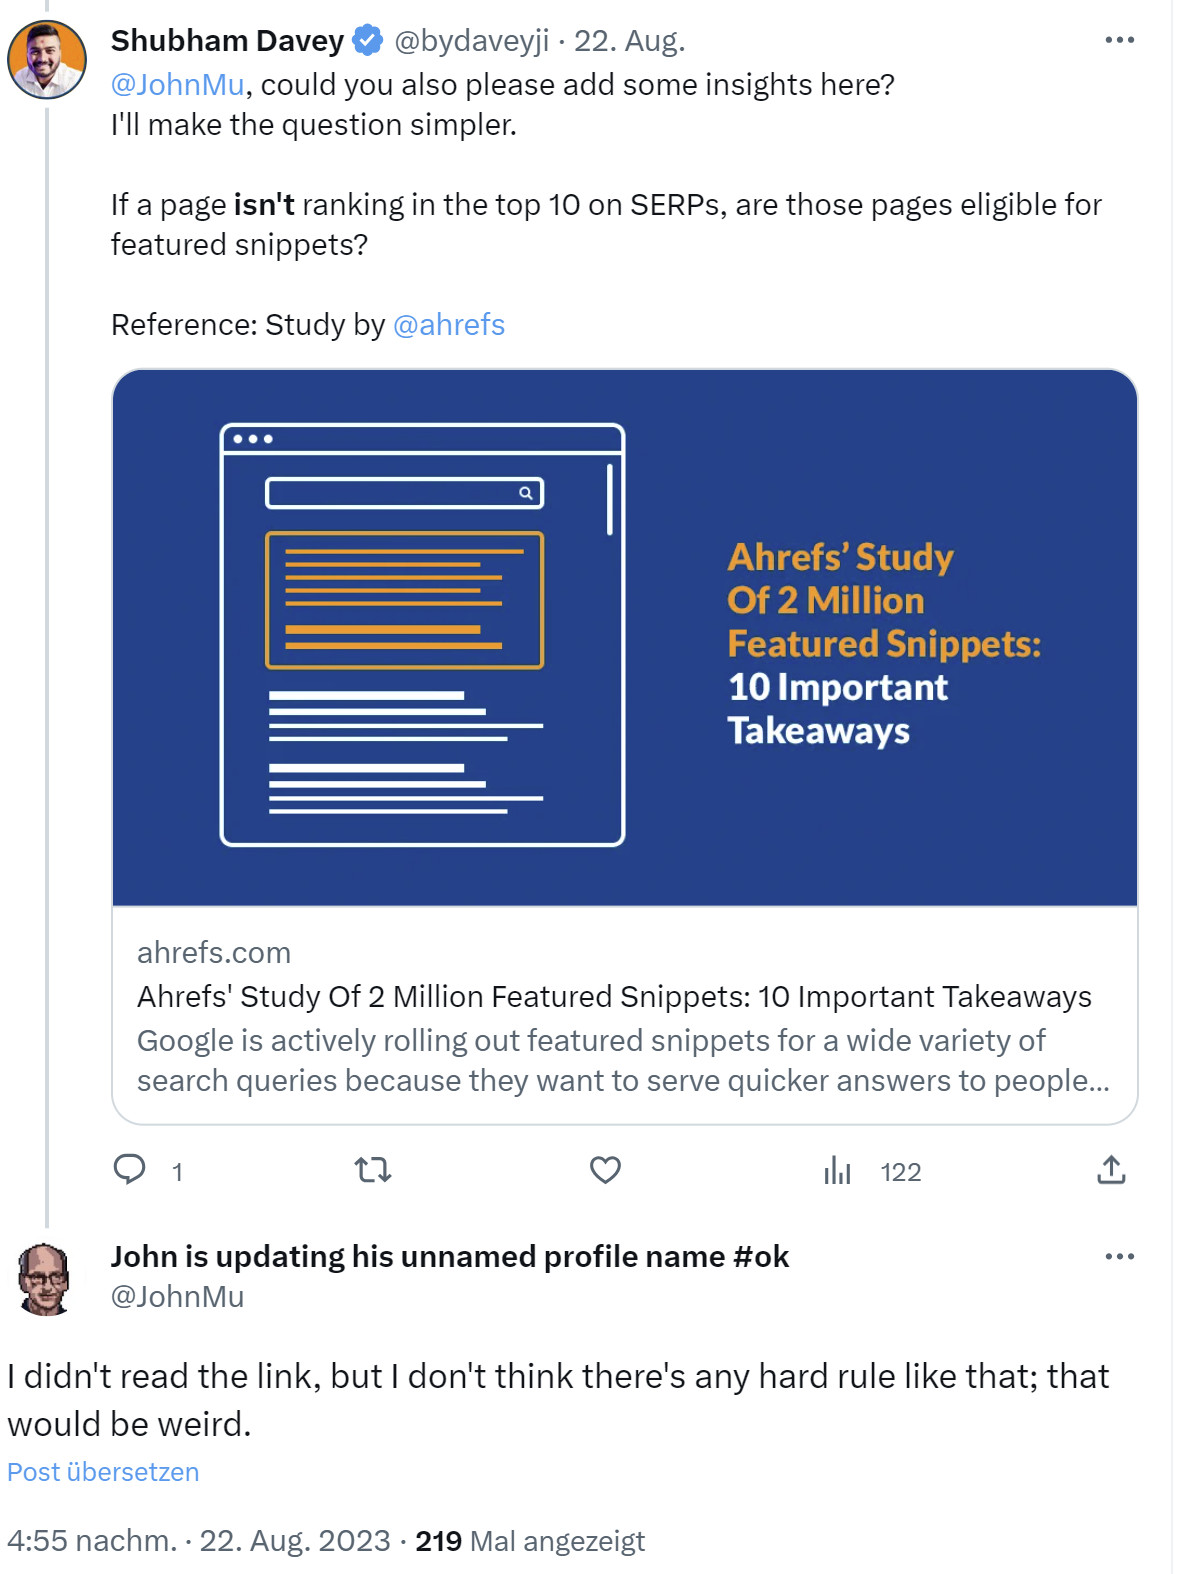
Task: Like Shubham's tweet with the heart
Action: click(604, 1170)
